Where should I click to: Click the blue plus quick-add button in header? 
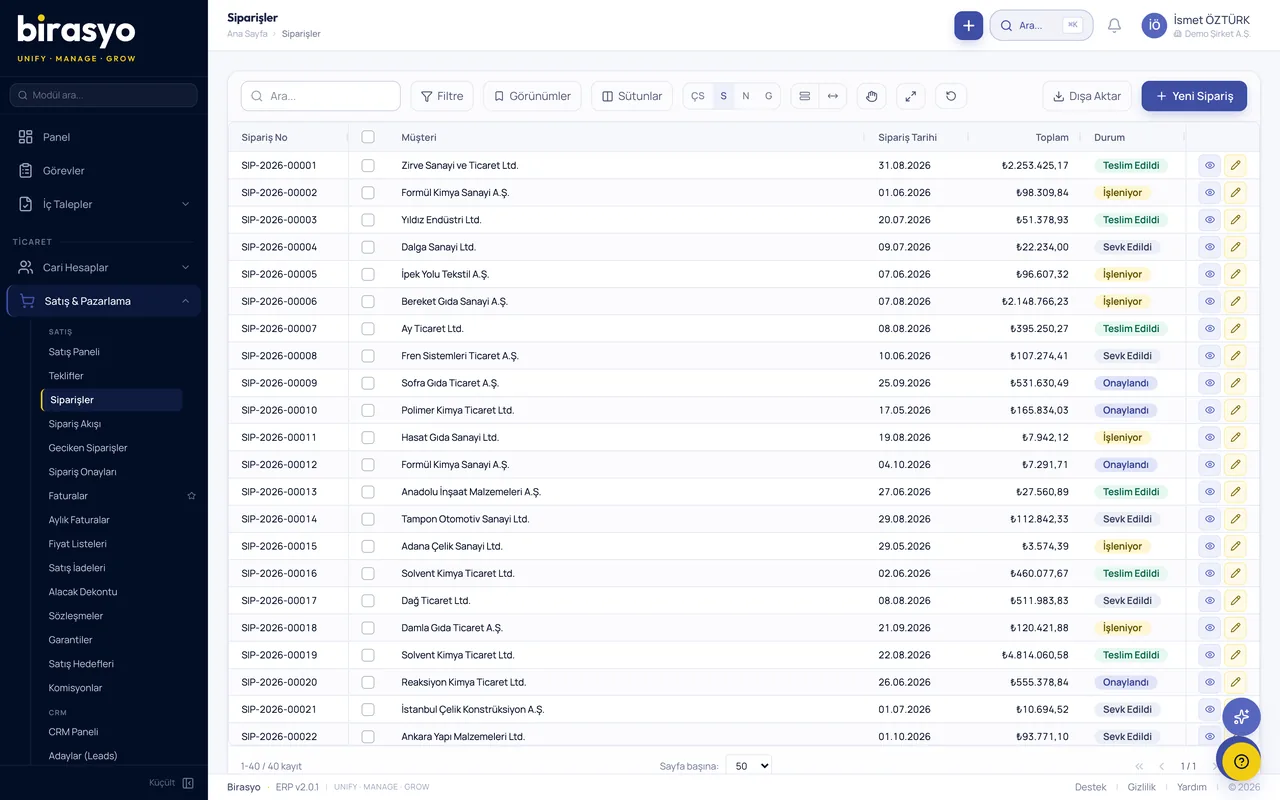coord(968,26)
